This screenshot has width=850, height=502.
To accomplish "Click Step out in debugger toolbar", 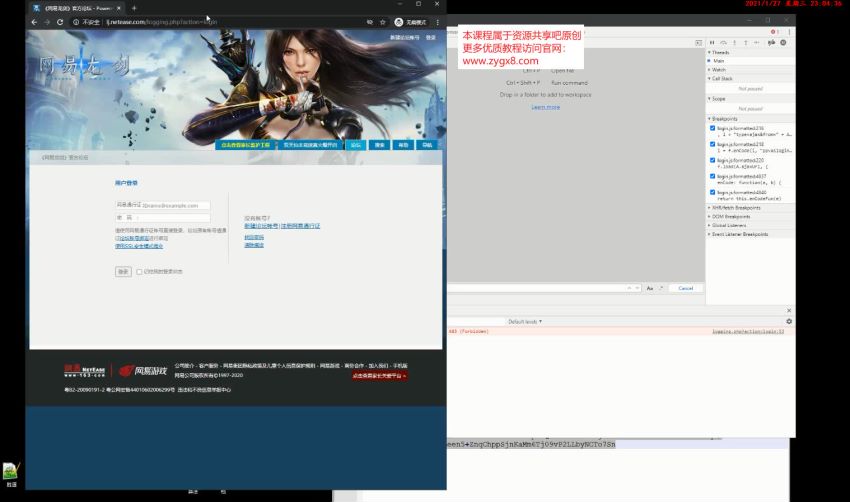I will pyautogui.click(x=745, y=42).
